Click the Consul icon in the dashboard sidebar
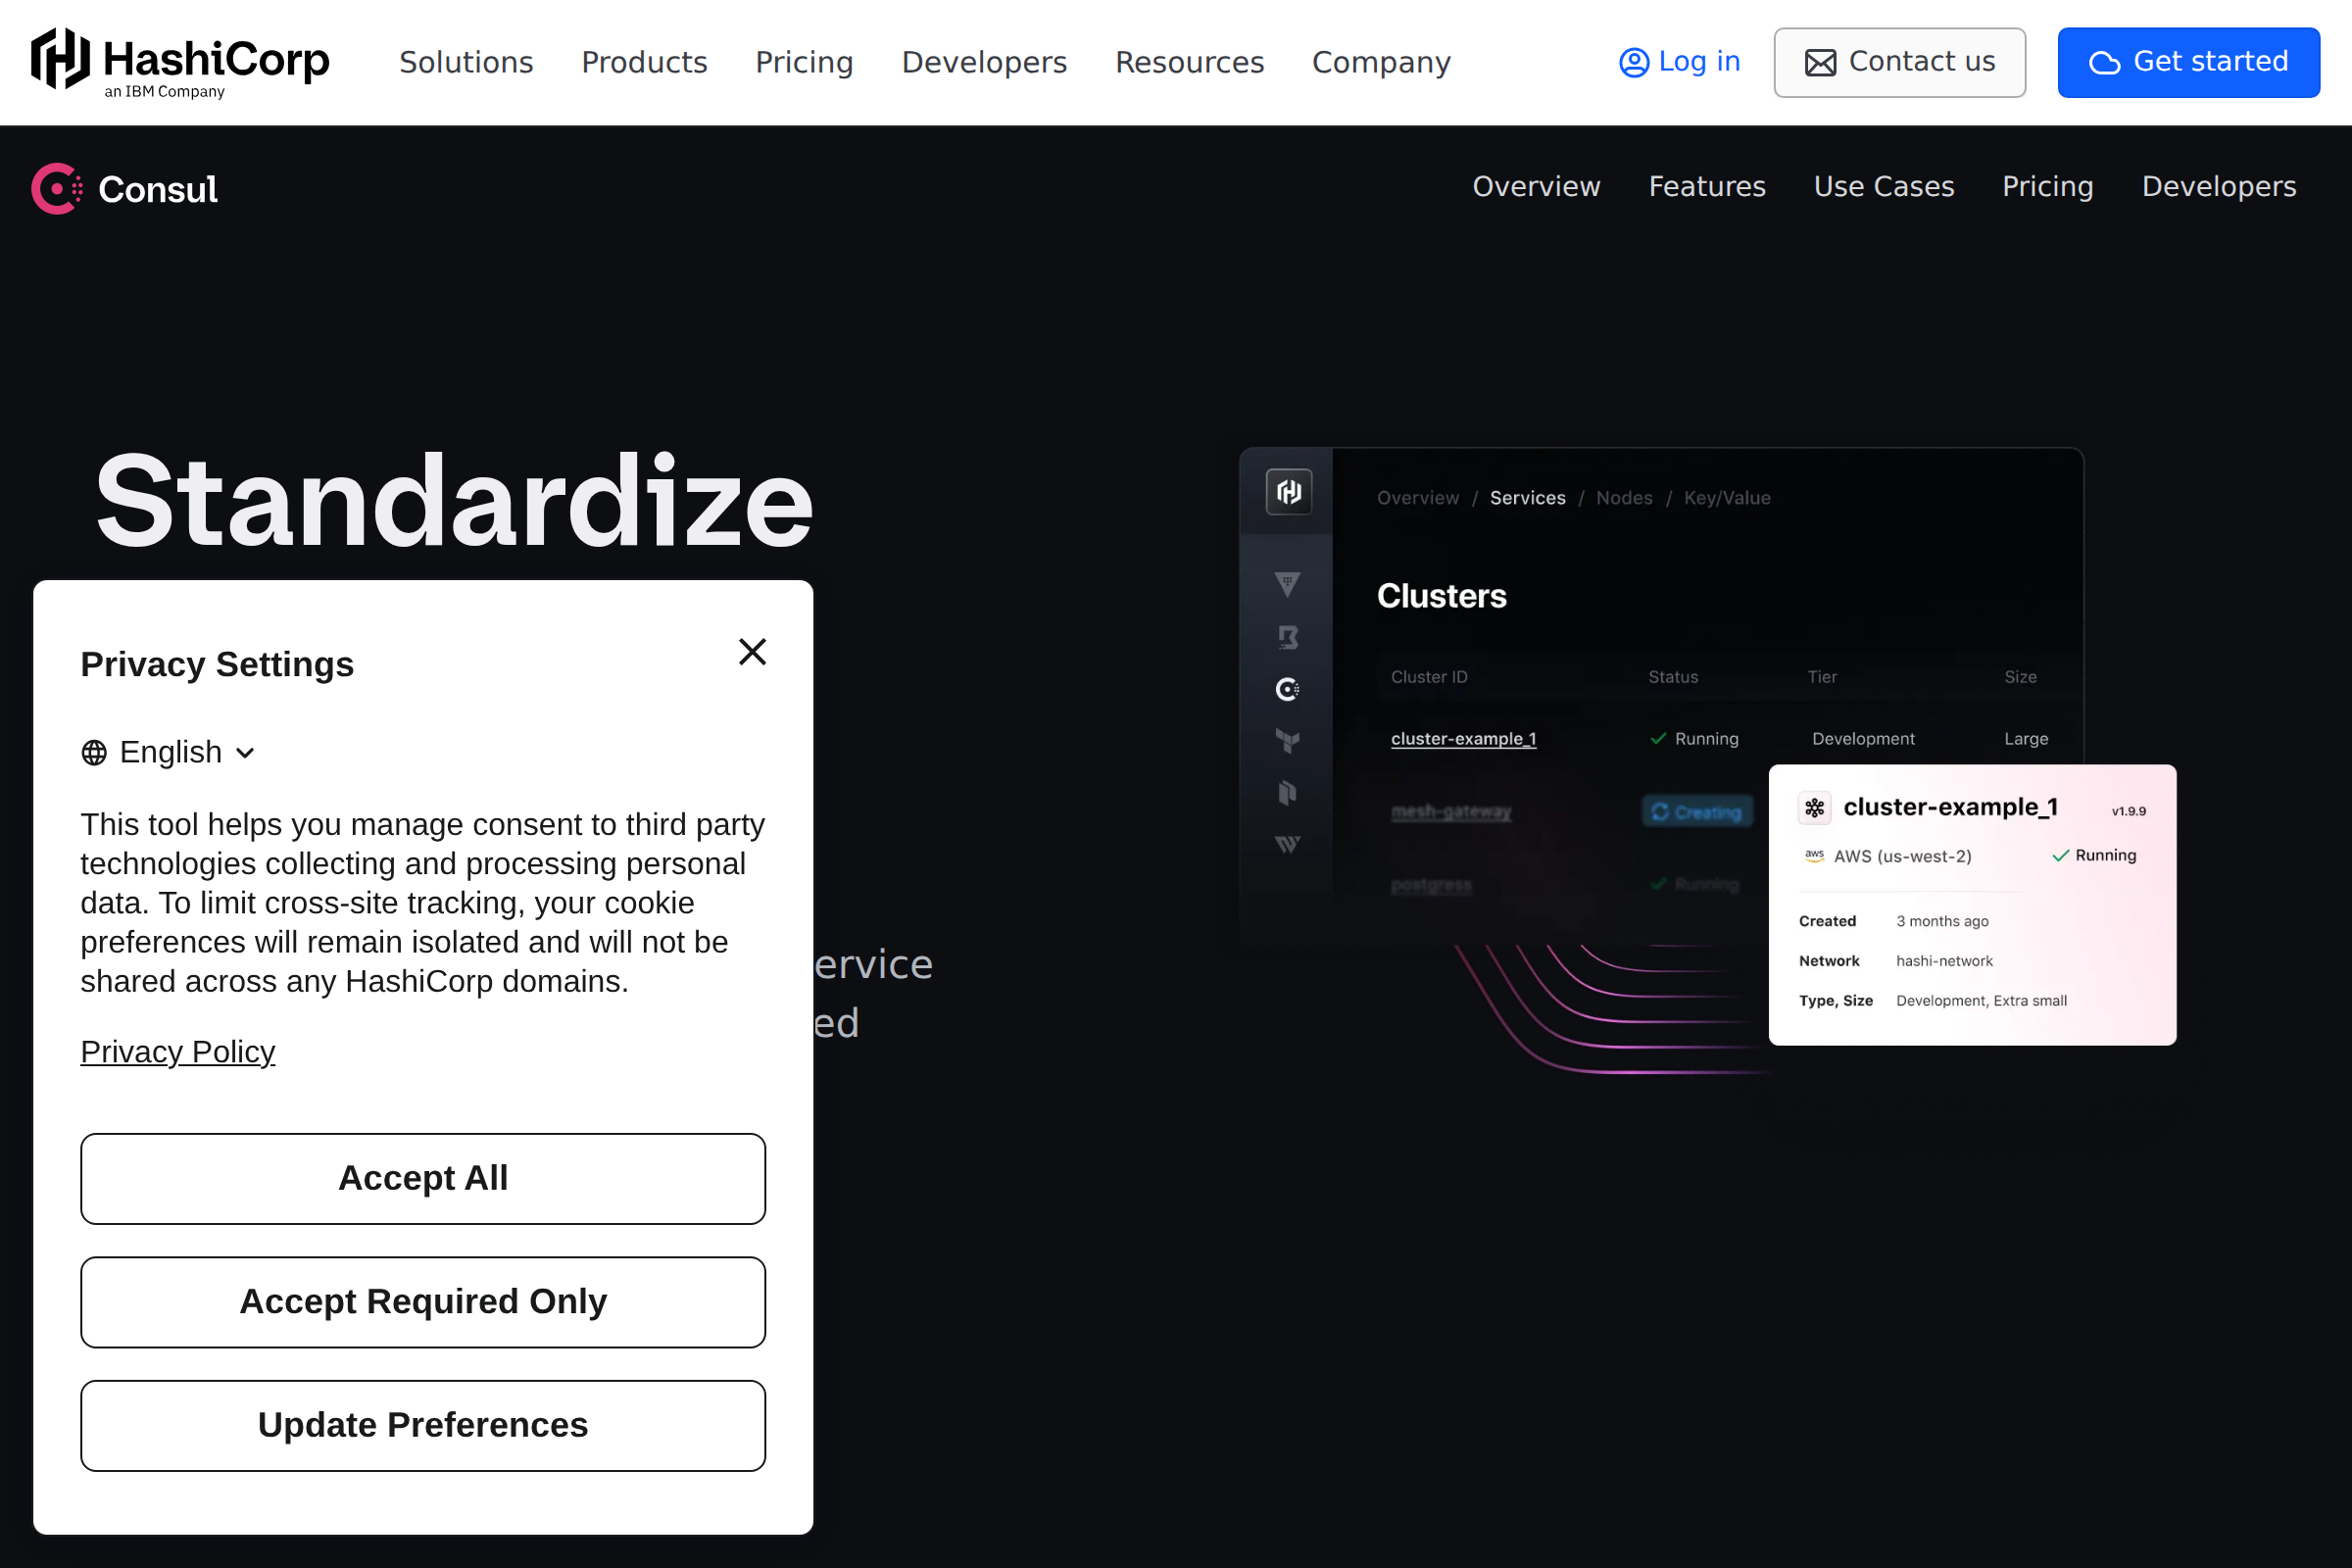Image resolution: width=2352 pixels, height=1568 pixels. (1288, 689)
